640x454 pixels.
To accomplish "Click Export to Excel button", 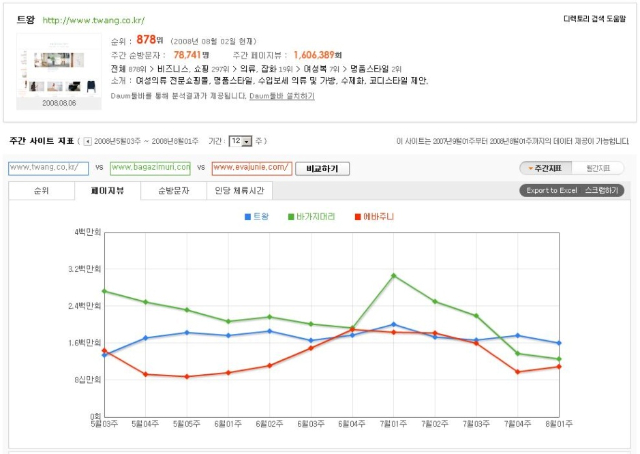I will tap(551, 191).
